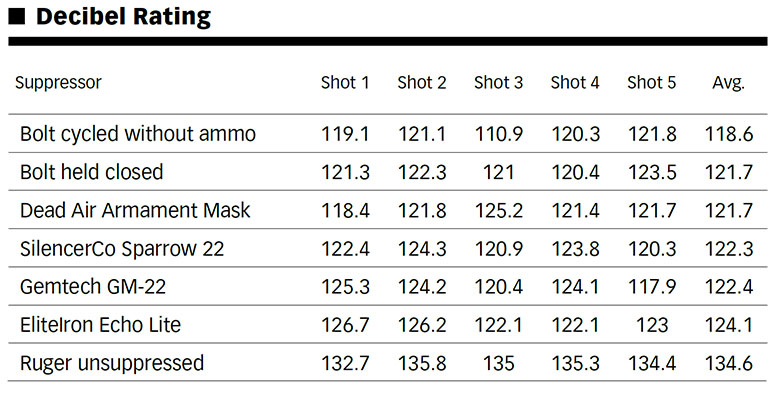
Task: Select the Avg. column header
Action: tap(729, 84)
